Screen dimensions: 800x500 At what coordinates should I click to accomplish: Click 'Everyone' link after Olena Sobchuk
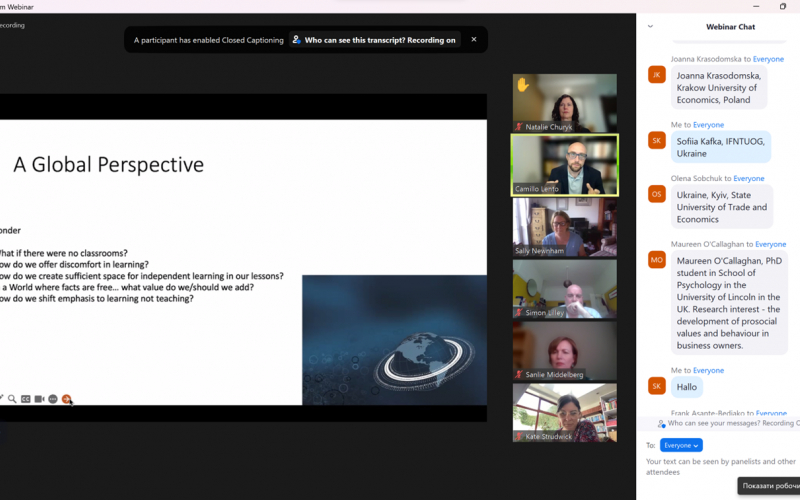749,179
